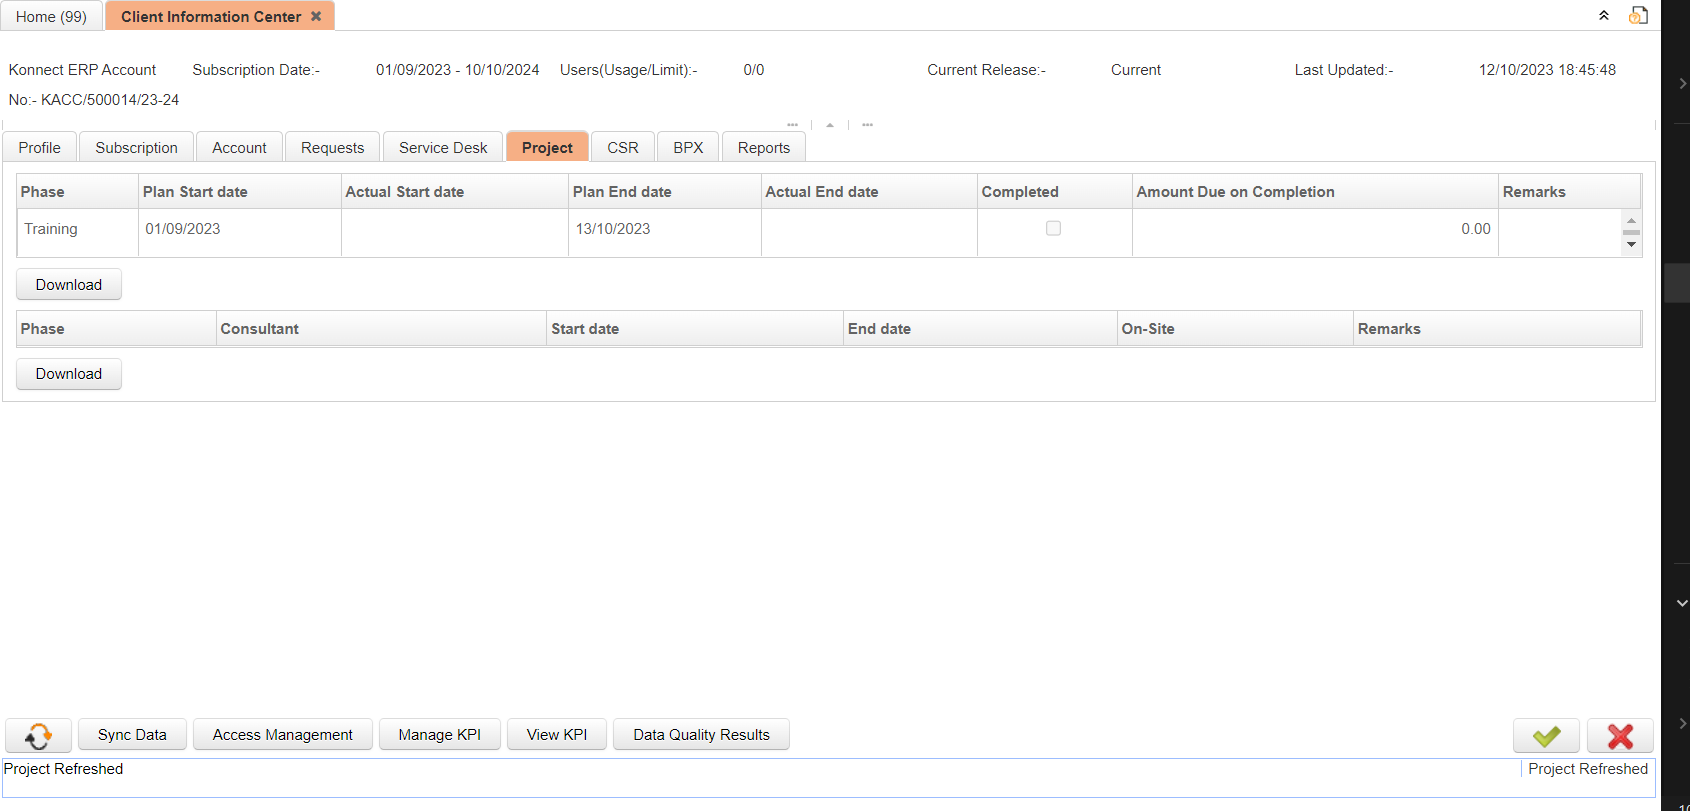Click the Plan Start date column header
The height and width of the screenshot is (811, 1690).
click(195, 192)
